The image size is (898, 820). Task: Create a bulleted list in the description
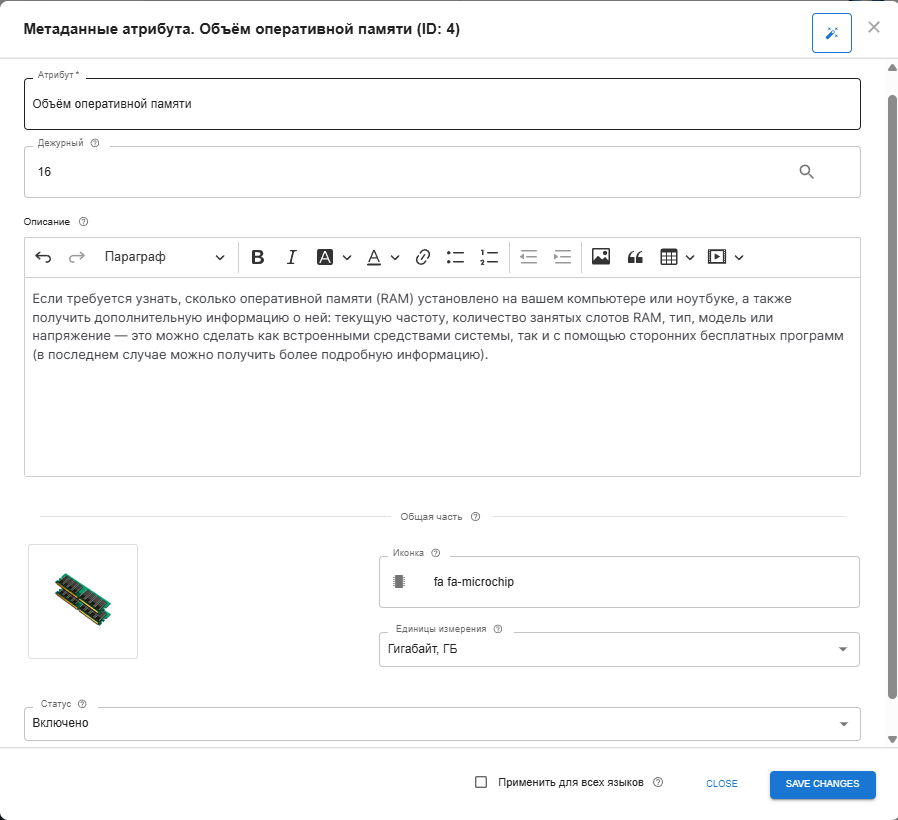pyautogui.click(x=455, y=257)
